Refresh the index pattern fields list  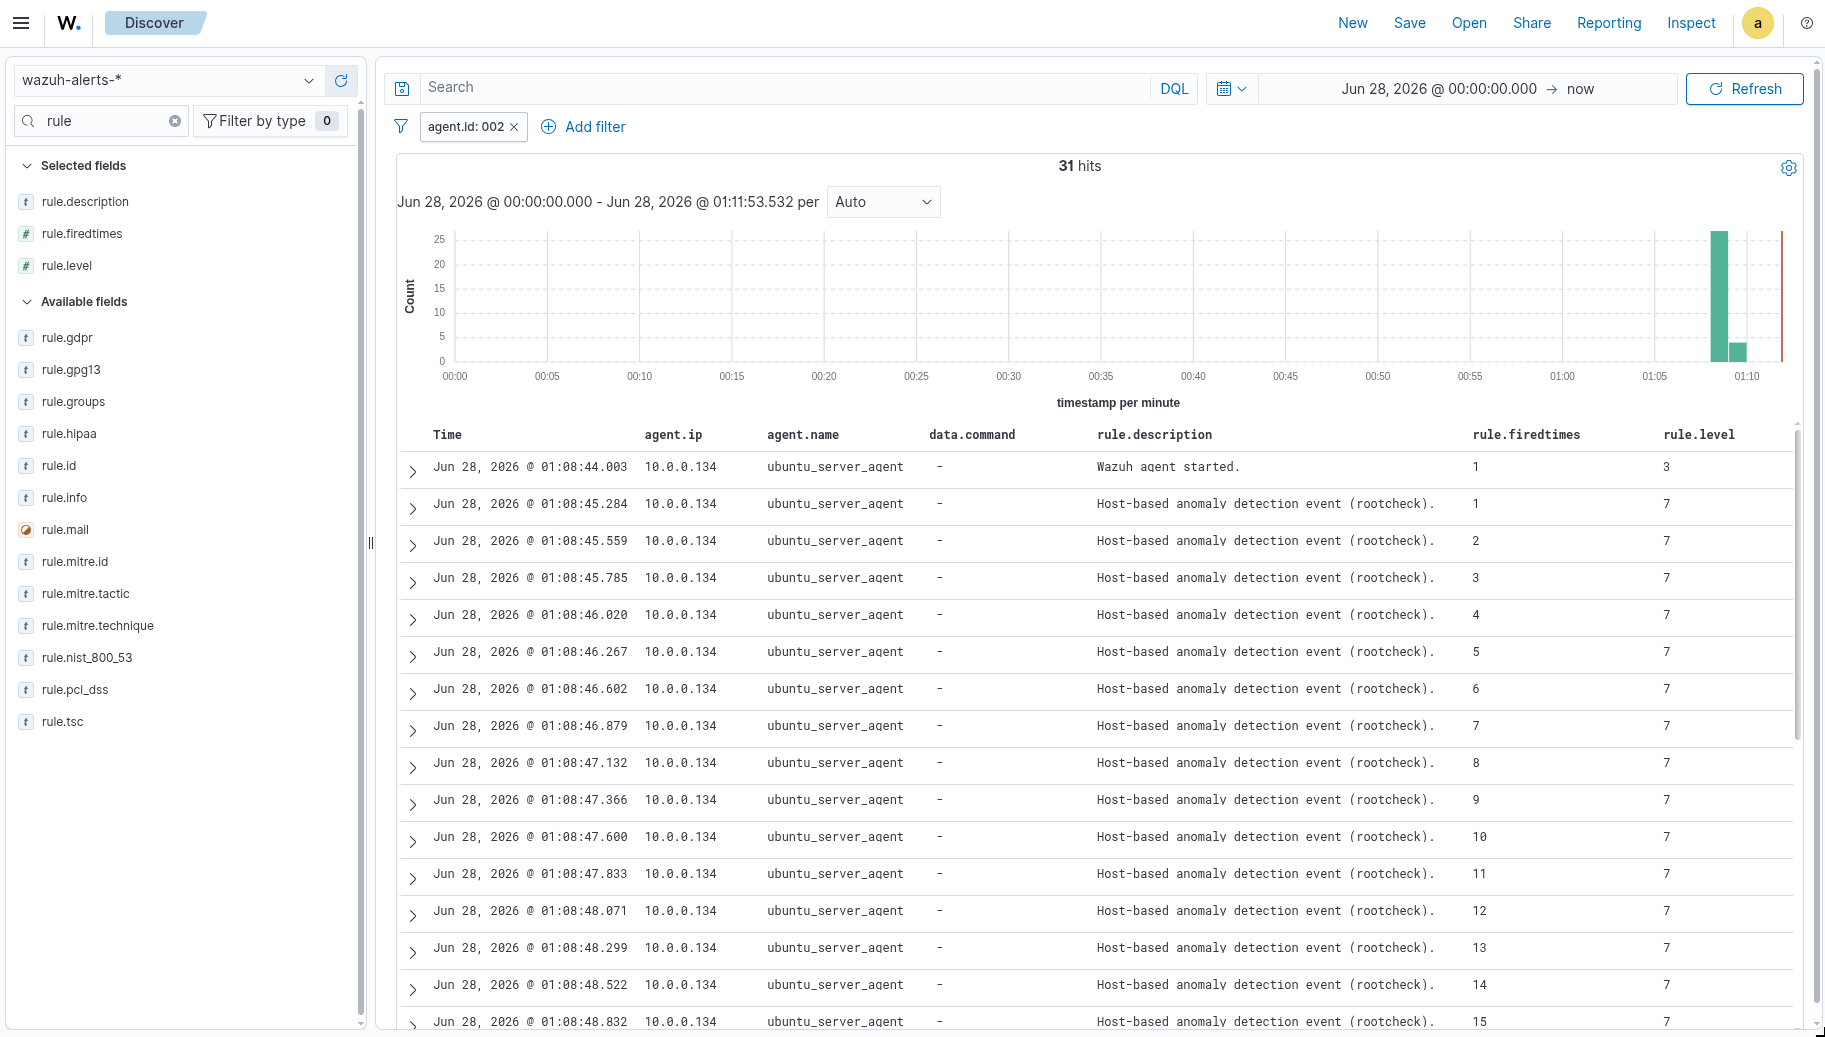[x=341, y=81]
